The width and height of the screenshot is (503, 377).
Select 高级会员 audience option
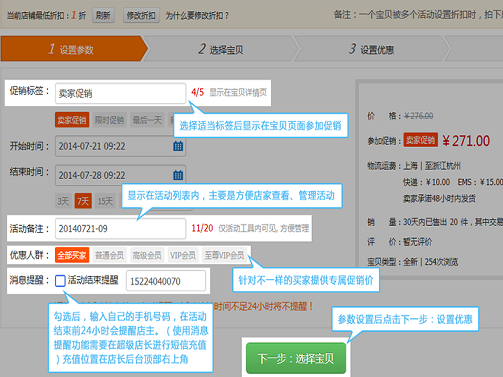tap(147, 255)
